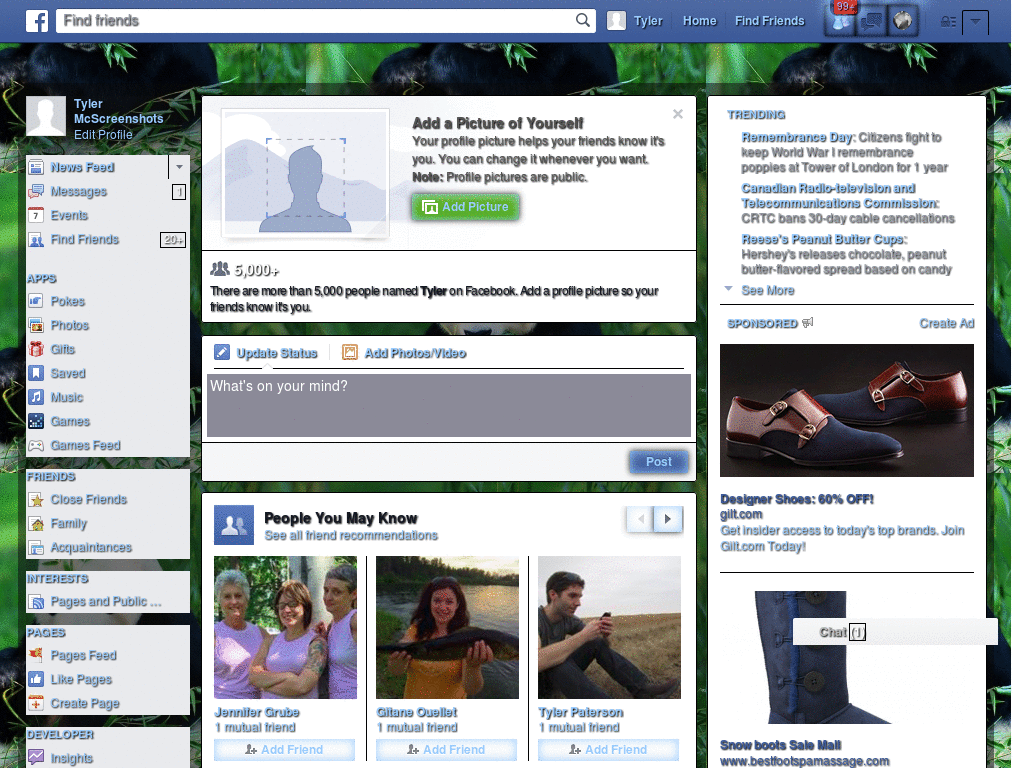Expand the News Feed options arrow

pyautogui.click(x=179, y=167)
